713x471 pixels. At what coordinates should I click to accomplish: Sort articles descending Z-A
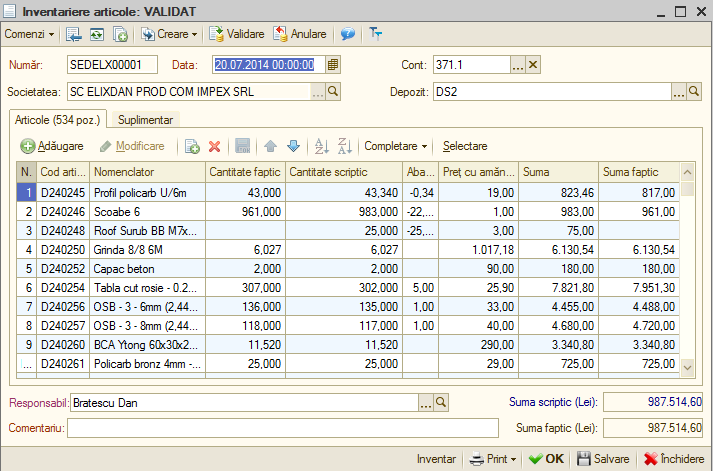pos(345,146)
